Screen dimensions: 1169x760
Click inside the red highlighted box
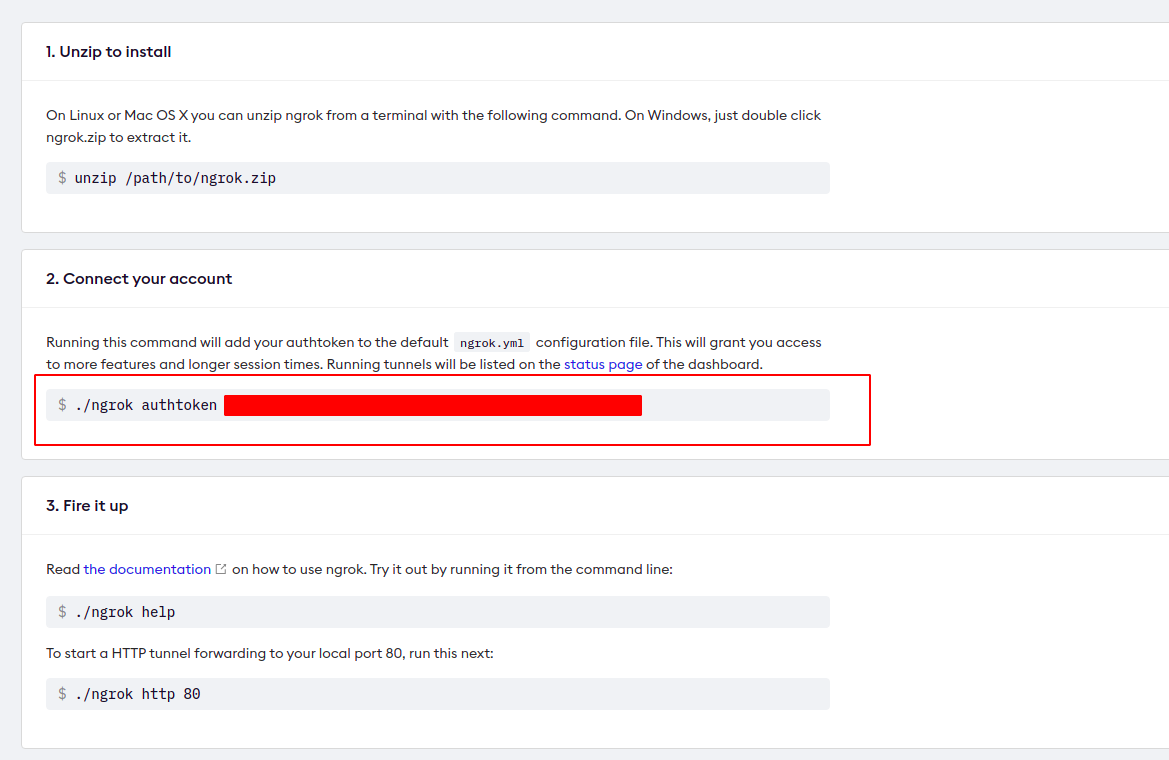click(450, 410)
